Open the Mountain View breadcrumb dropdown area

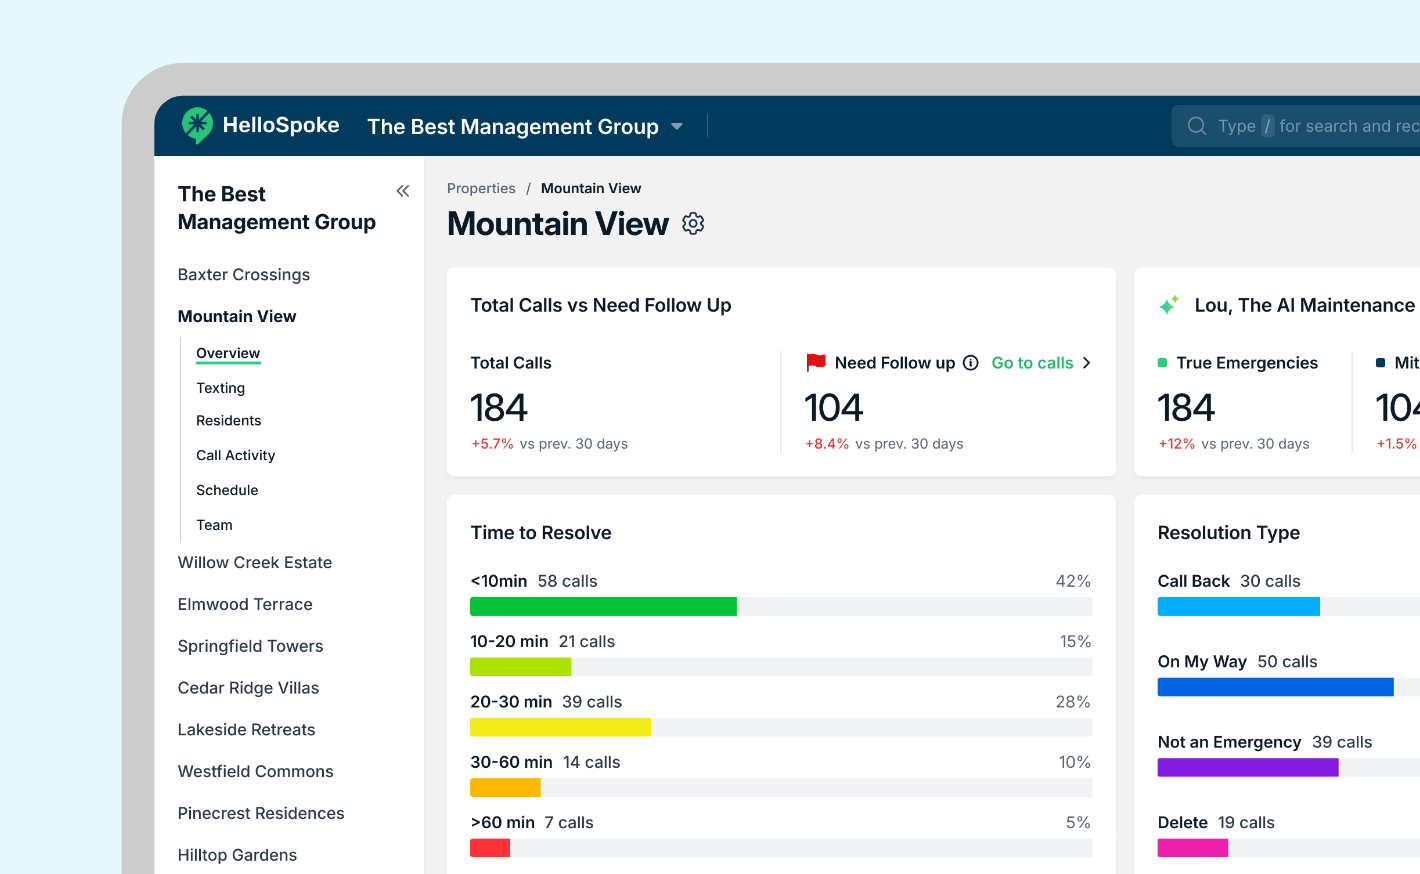[590, 188]
